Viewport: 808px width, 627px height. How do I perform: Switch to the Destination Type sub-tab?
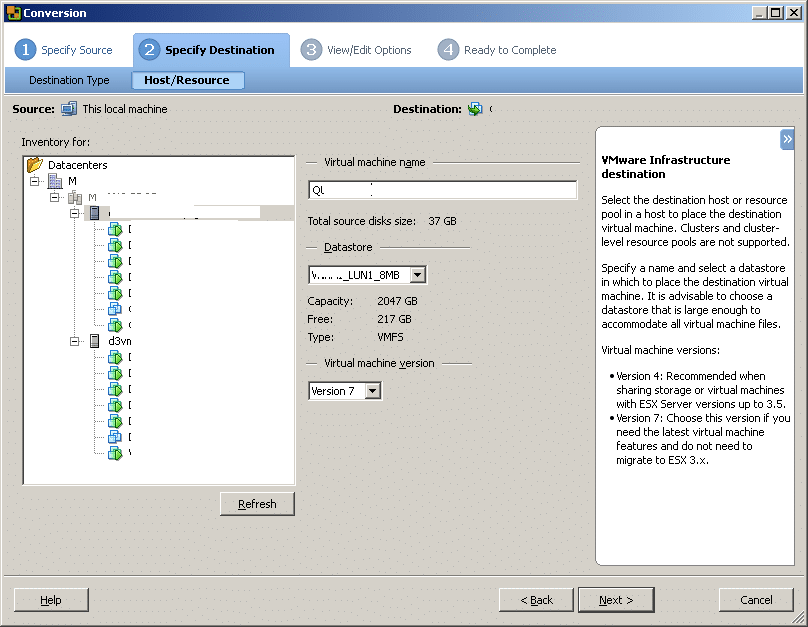(69, 80)
